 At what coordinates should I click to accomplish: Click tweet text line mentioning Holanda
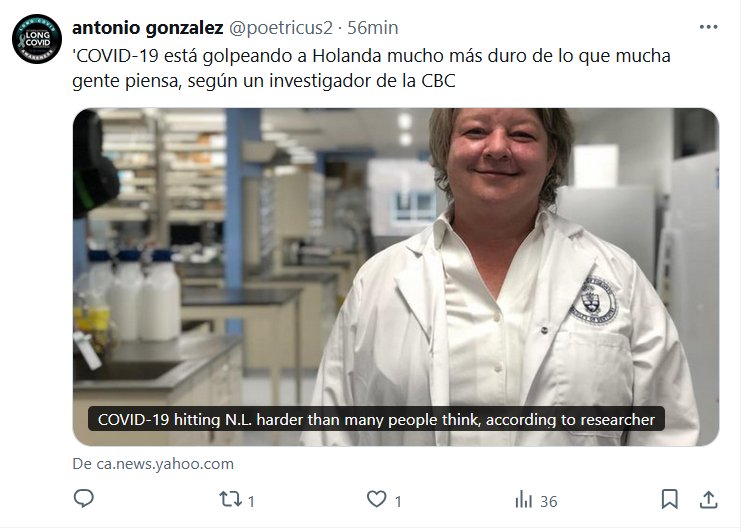[x=371, y=56]
